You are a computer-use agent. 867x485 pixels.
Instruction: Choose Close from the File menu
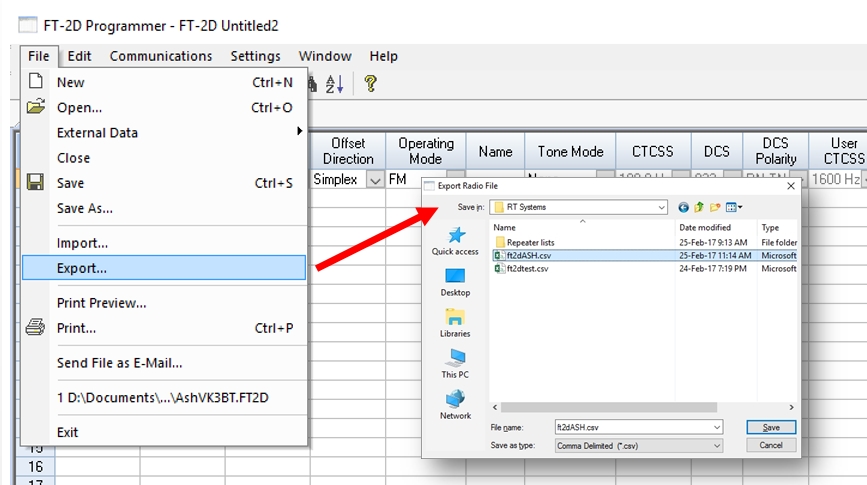[164, 158]
